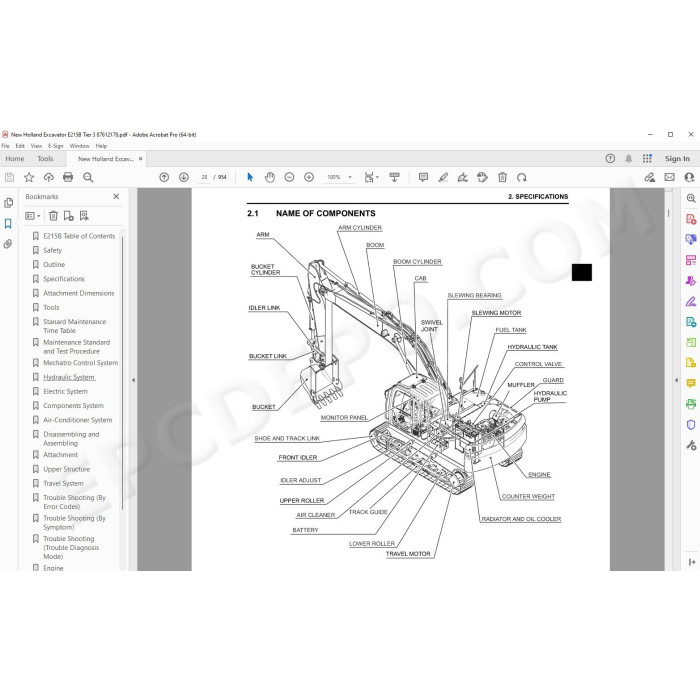Delete the selected bookmark
This screenshot has width=700, height=700.
tap(53, 216)
